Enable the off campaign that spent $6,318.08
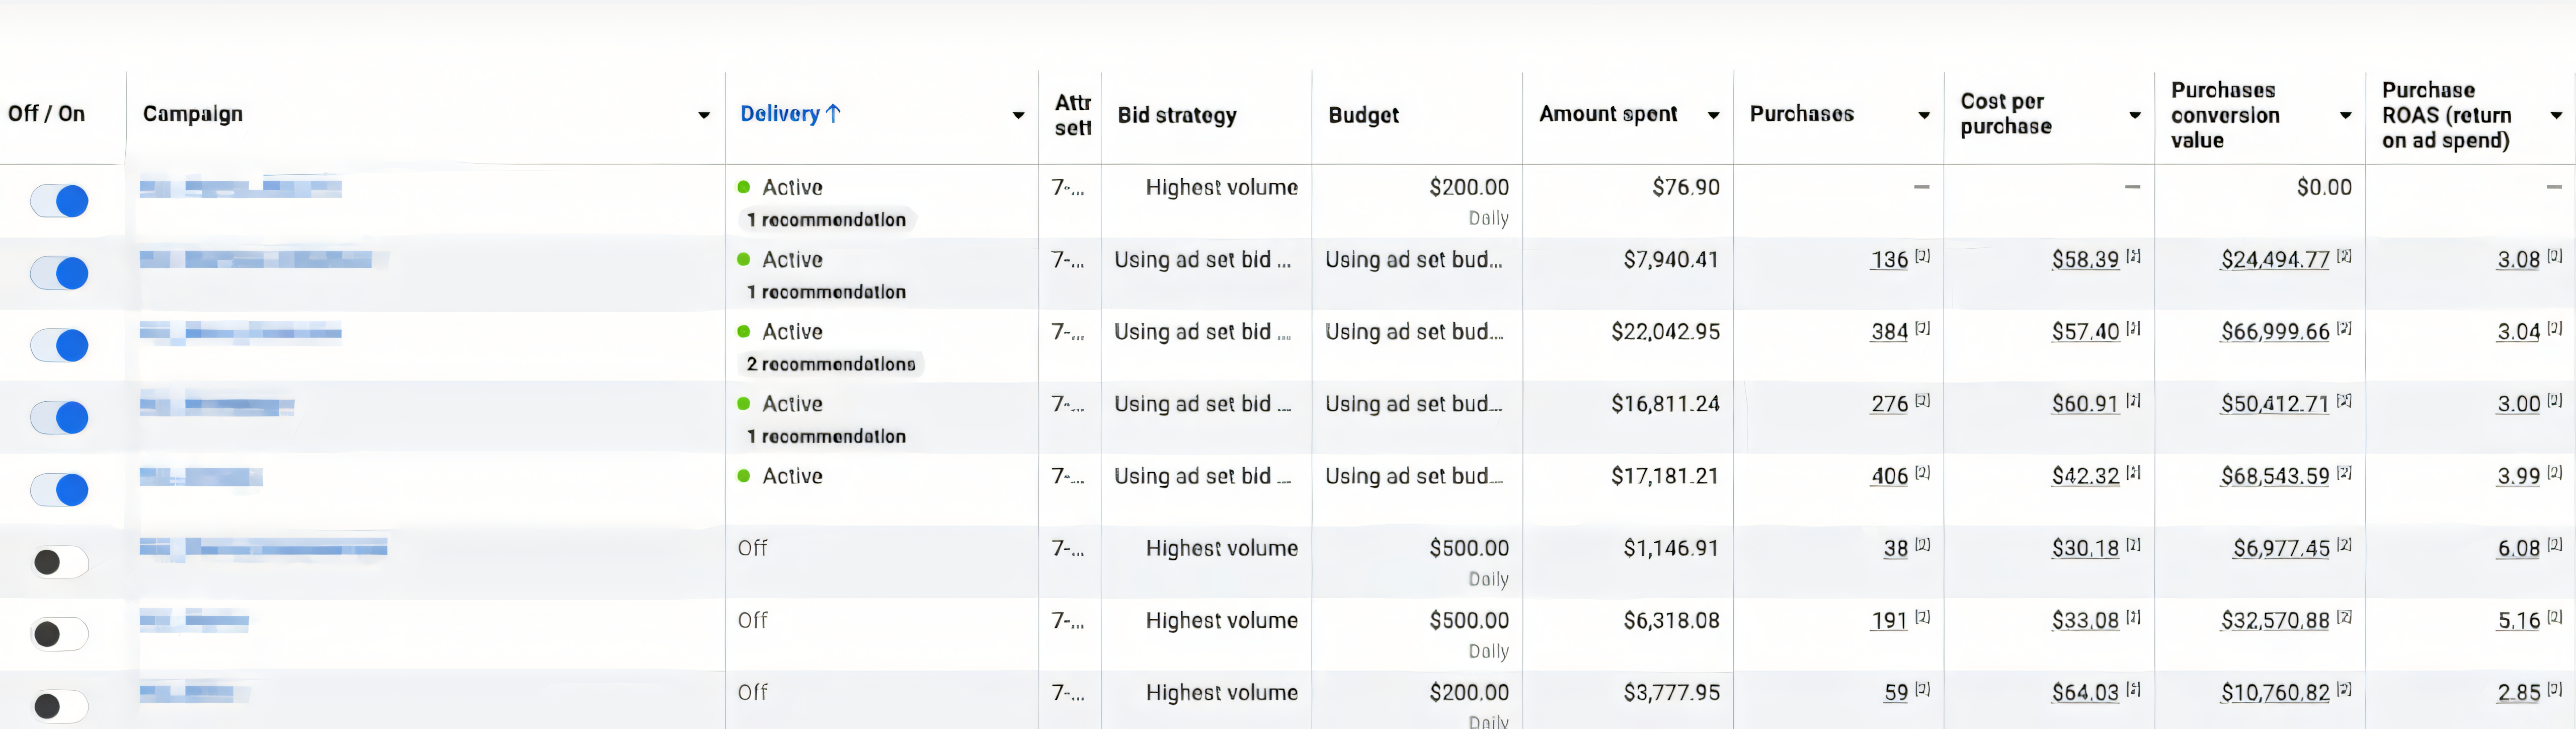Viewport: 2576px width, 729px height. tap(60, 634)
